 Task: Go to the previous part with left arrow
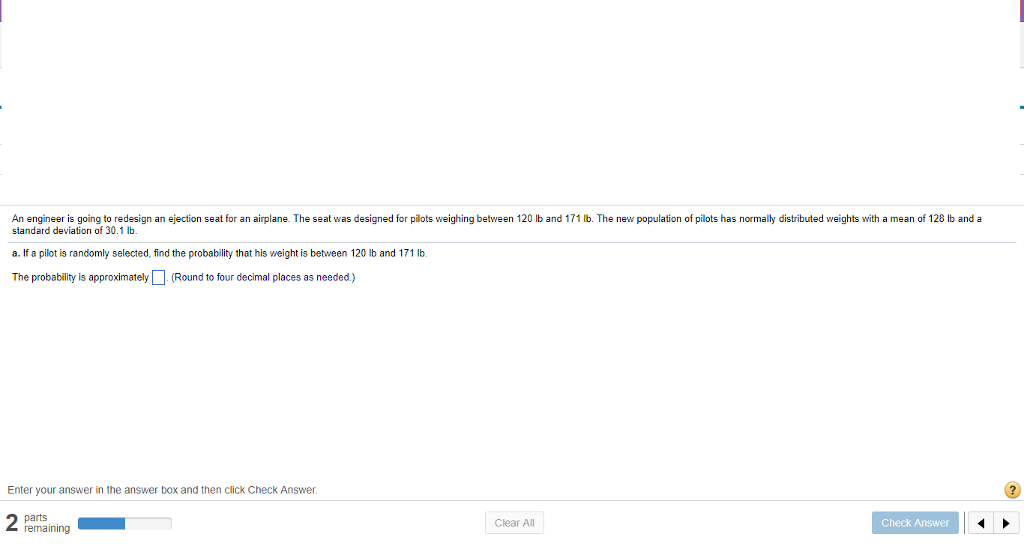(x=981, y=523)
